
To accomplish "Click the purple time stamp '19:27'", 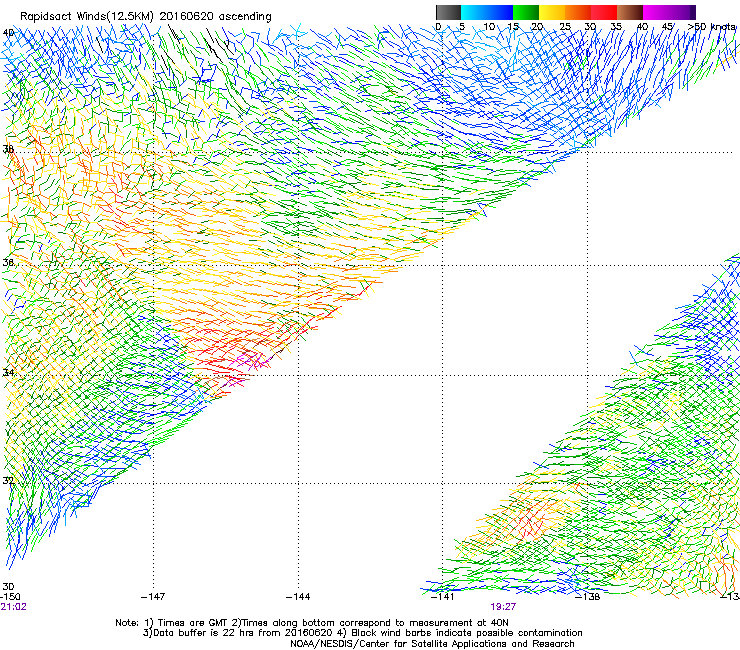I will (x=503, y=607).
